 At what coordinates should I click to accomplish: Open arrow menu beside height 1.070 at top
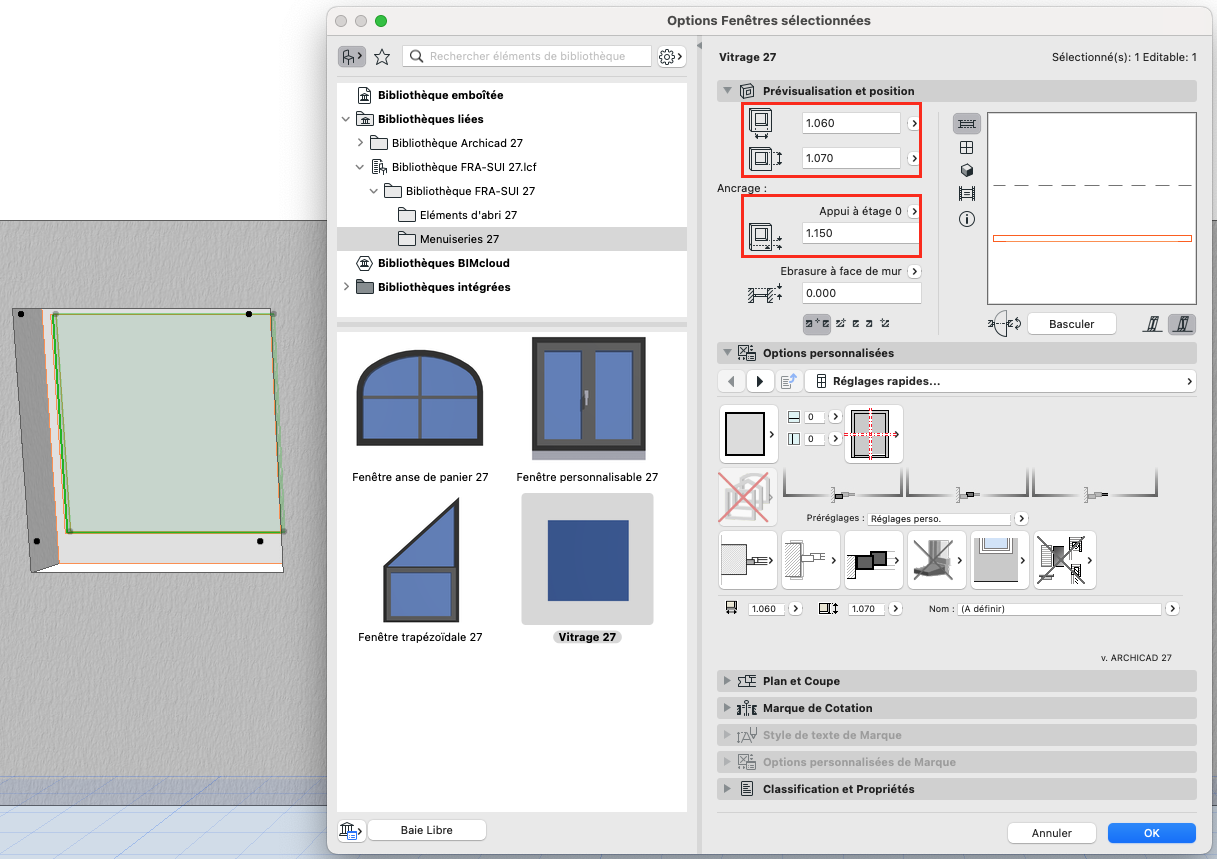point(913,159)
